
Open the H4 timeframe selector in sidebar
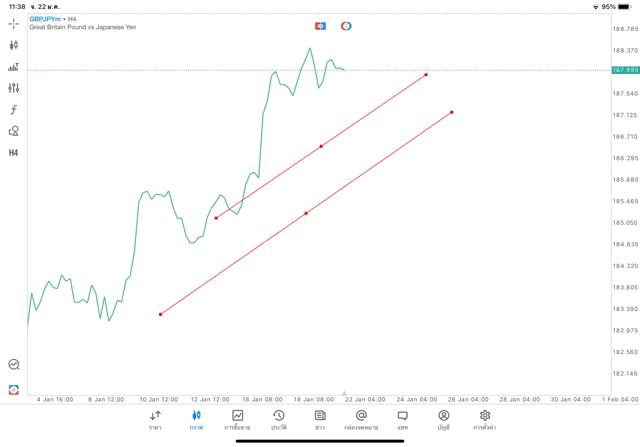point(14,153)
